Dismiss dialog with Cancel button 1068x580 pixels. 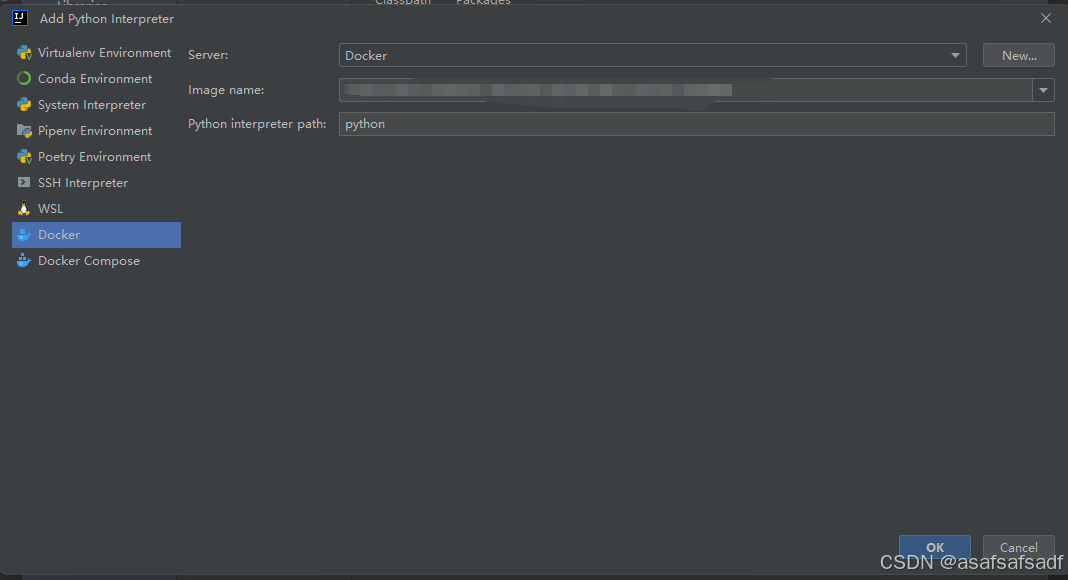1018,547
